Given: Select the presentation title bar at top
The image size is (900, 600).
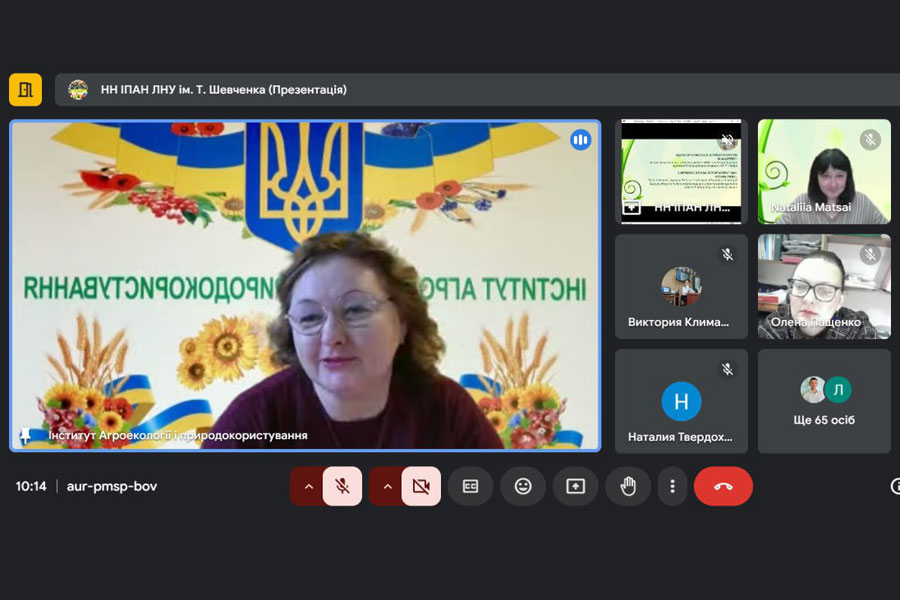Looking at the screenshot, I should coord(224,89).
